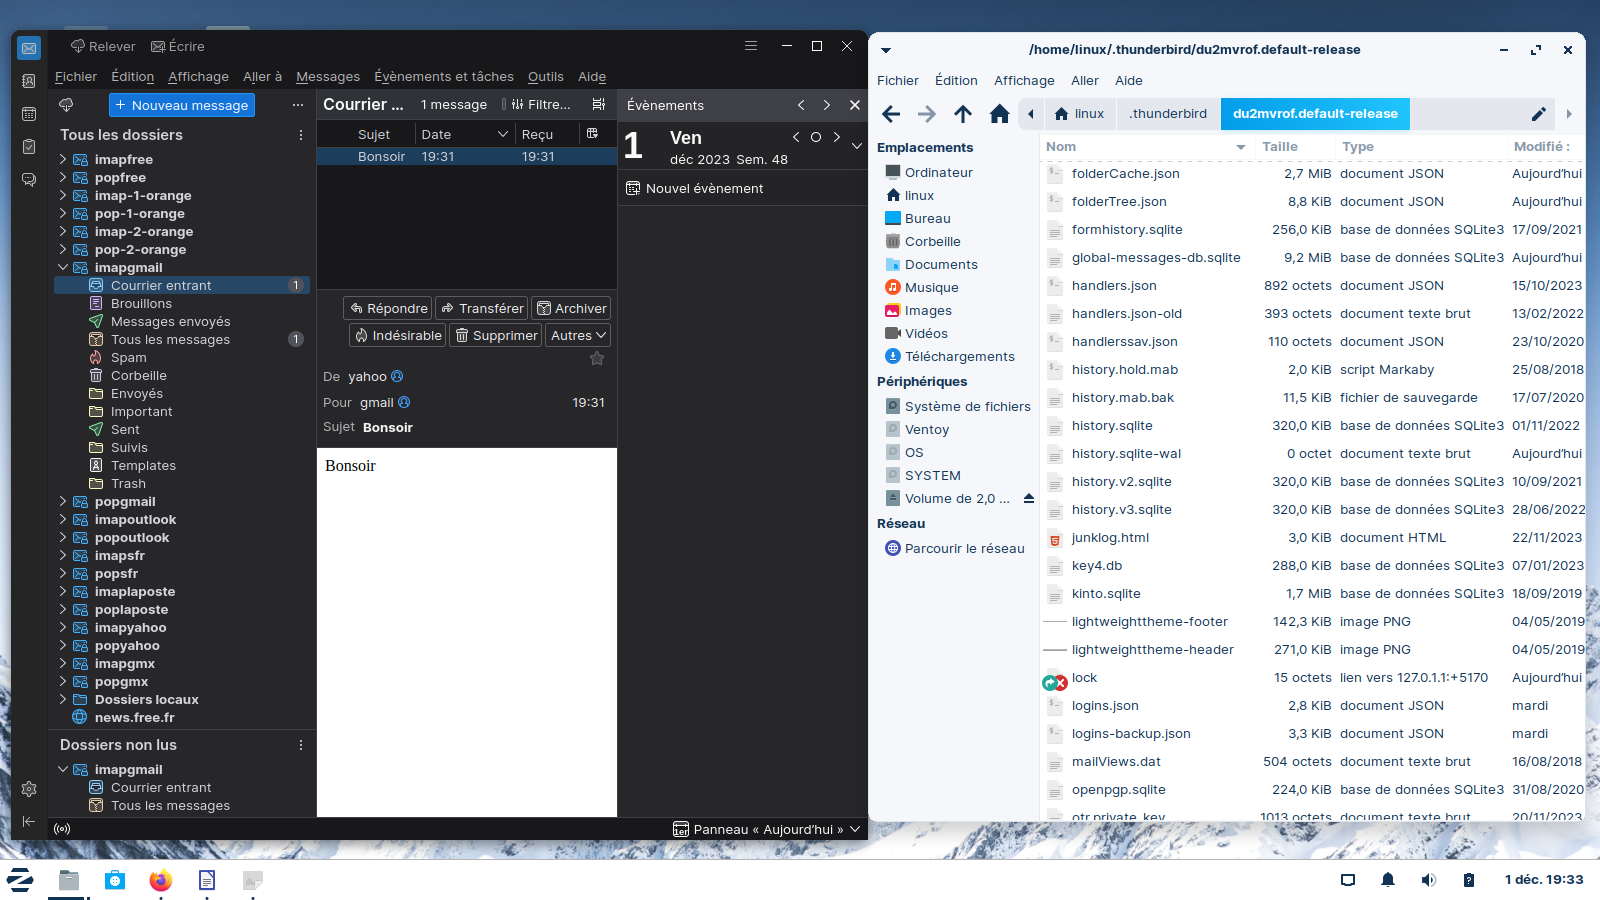Image resolution: width=1600 pixels, height=900 pixels.
Task: Click the contact icon next to gmail
Action: [x=404, y=402]
